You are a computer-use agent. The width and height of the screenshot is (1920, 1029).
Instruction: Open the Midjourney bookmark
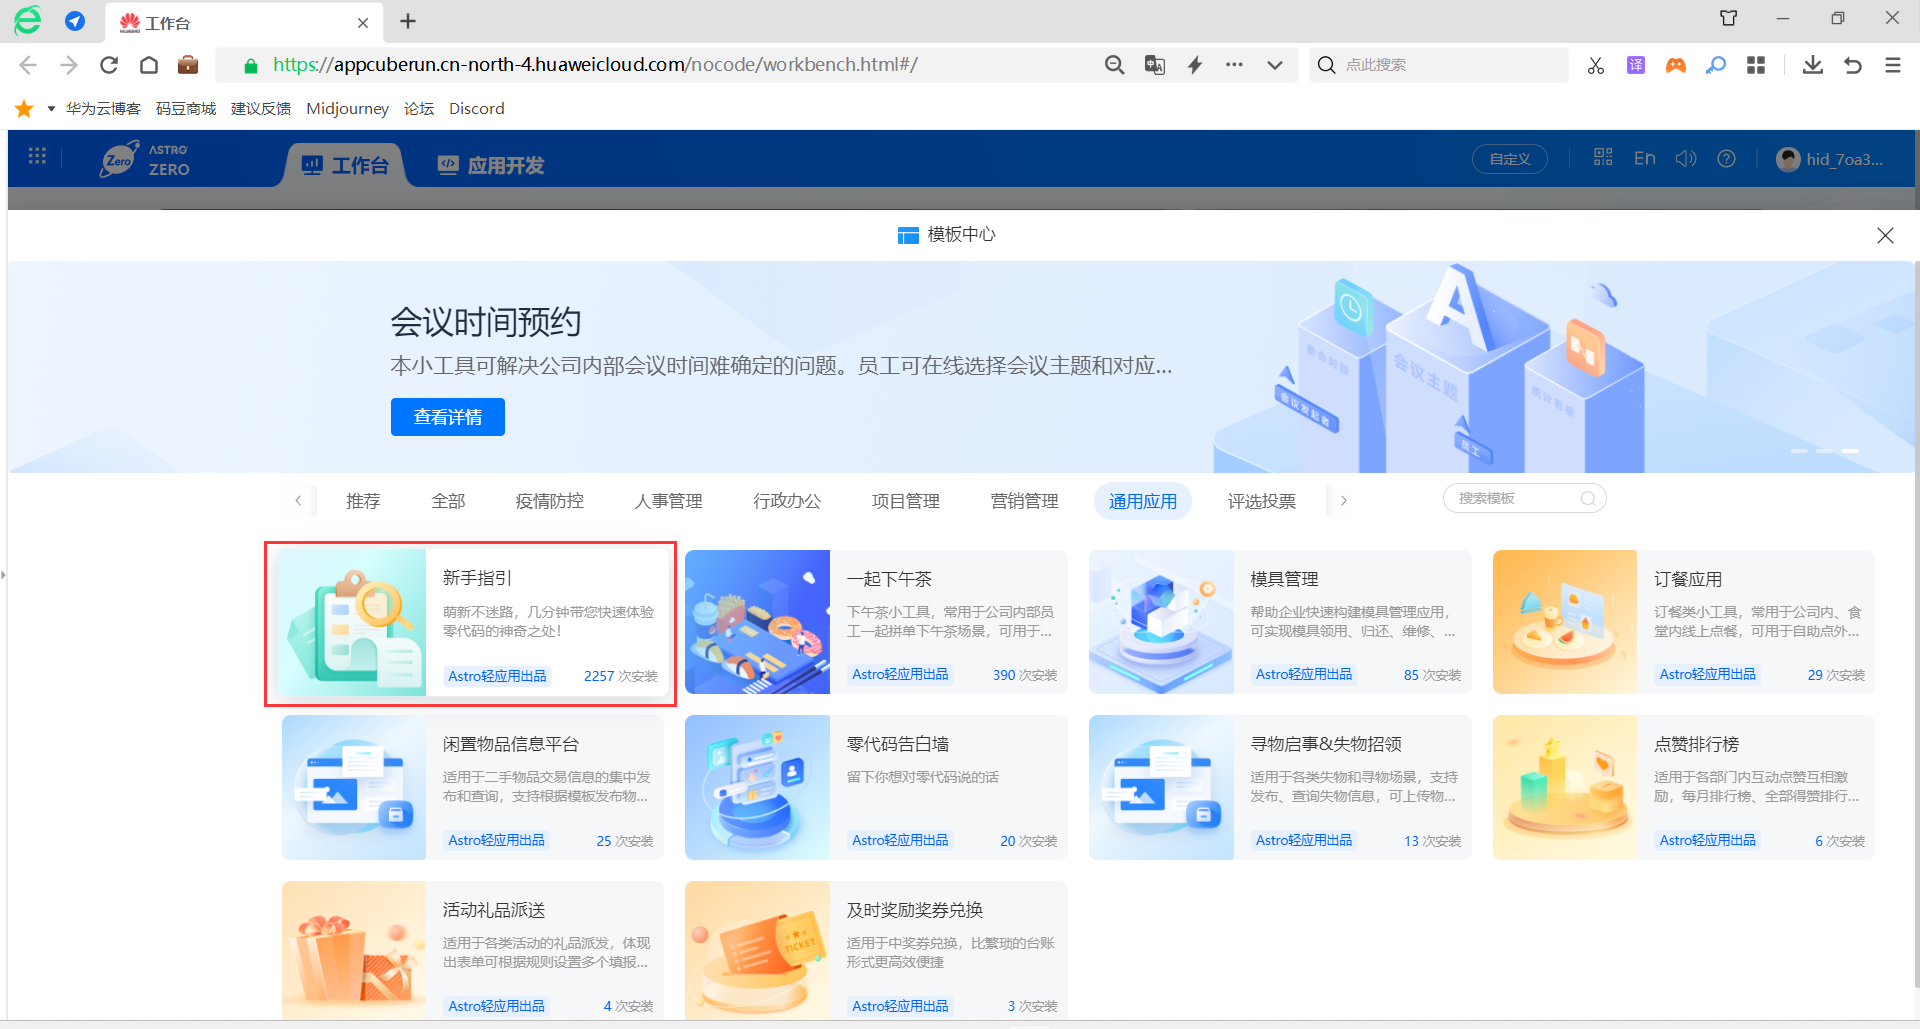click(x=347, y=108)
